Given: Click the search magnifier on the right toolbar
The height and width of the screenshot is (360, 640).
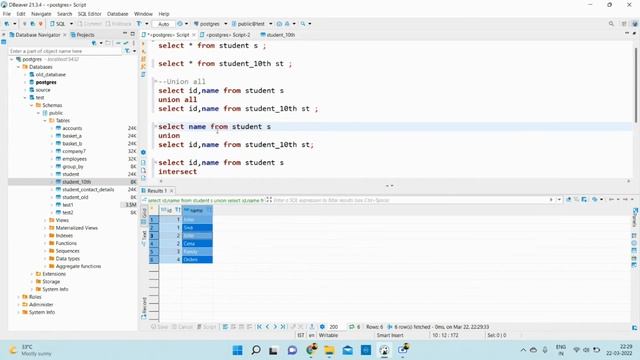Looking at the screenshot, I should (611, 24).
